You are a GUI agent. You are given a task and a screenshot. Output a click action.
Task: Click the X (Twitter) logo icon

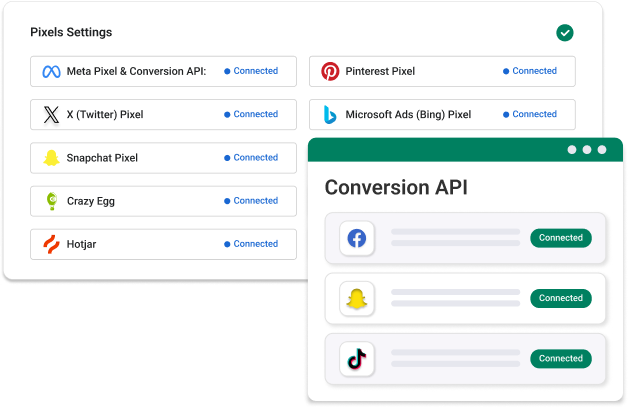51,115
